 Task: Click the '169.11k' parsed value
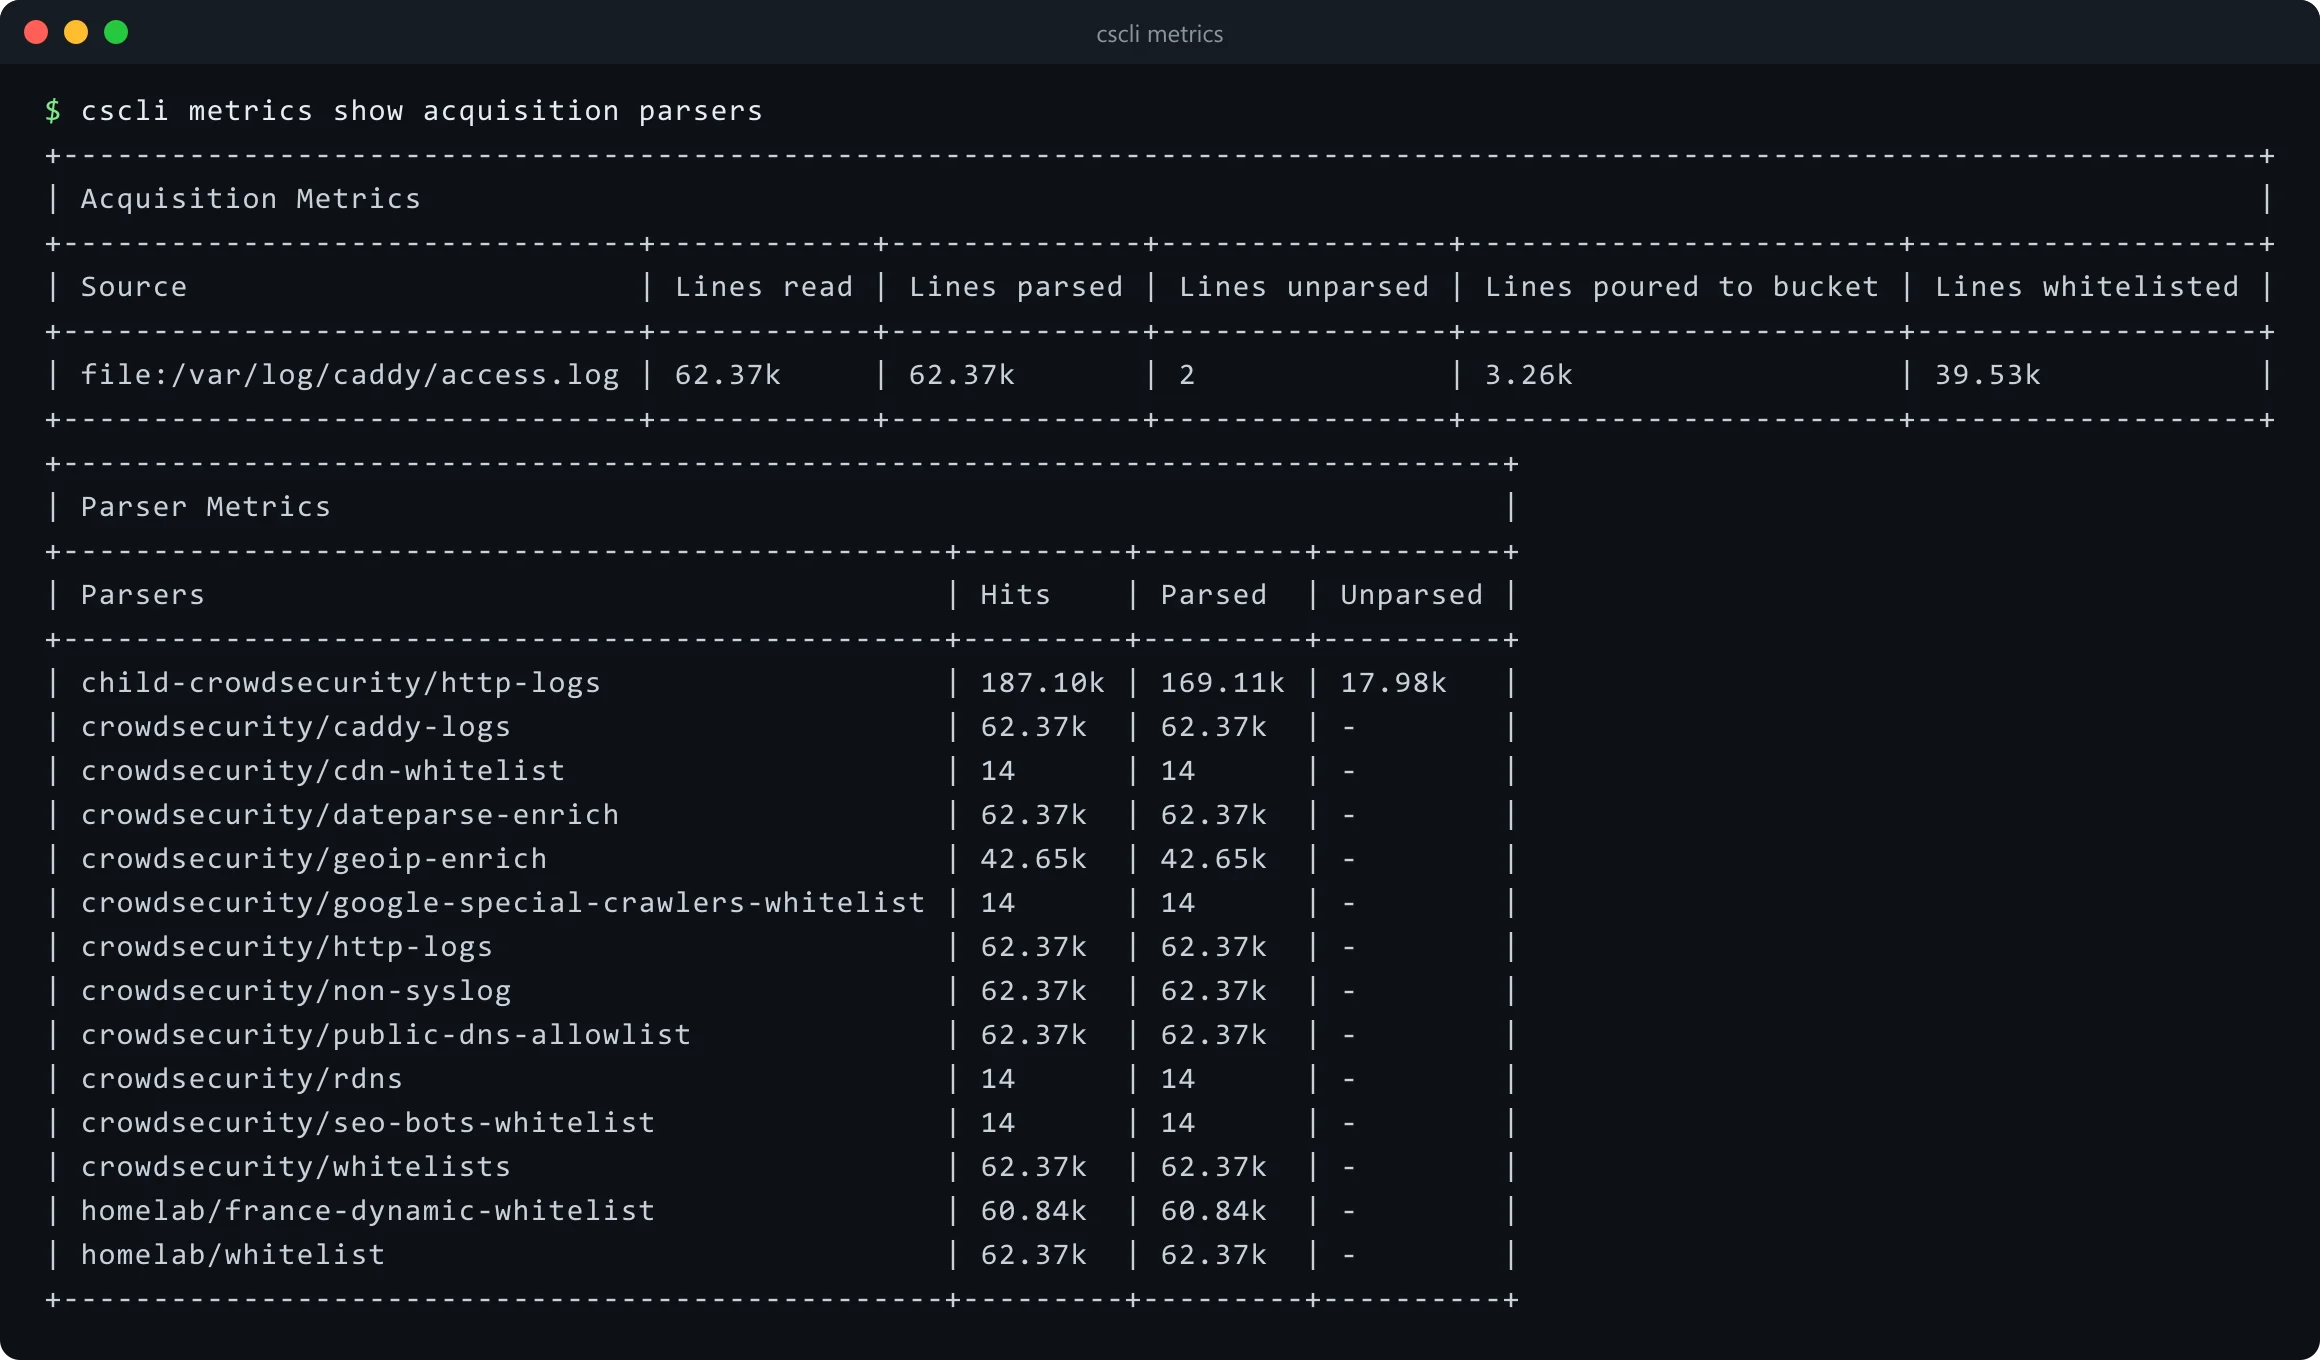click(x=1223, y=683)
